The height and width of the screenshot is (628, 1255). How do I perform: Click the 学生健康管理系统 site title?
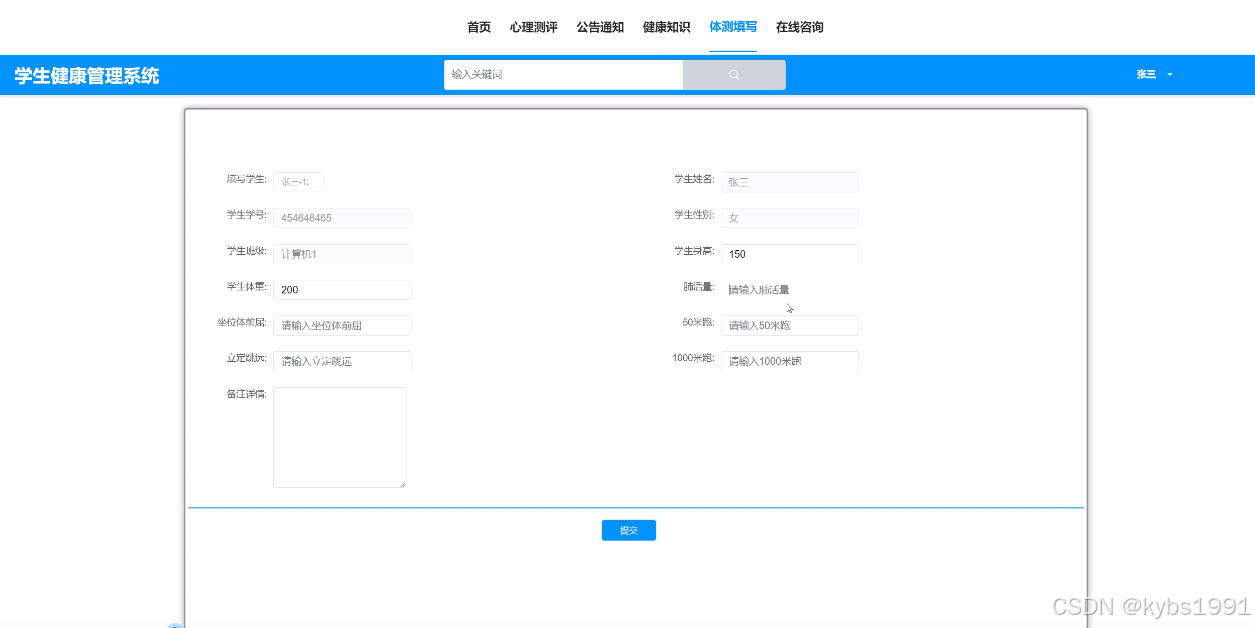(87, 76)
